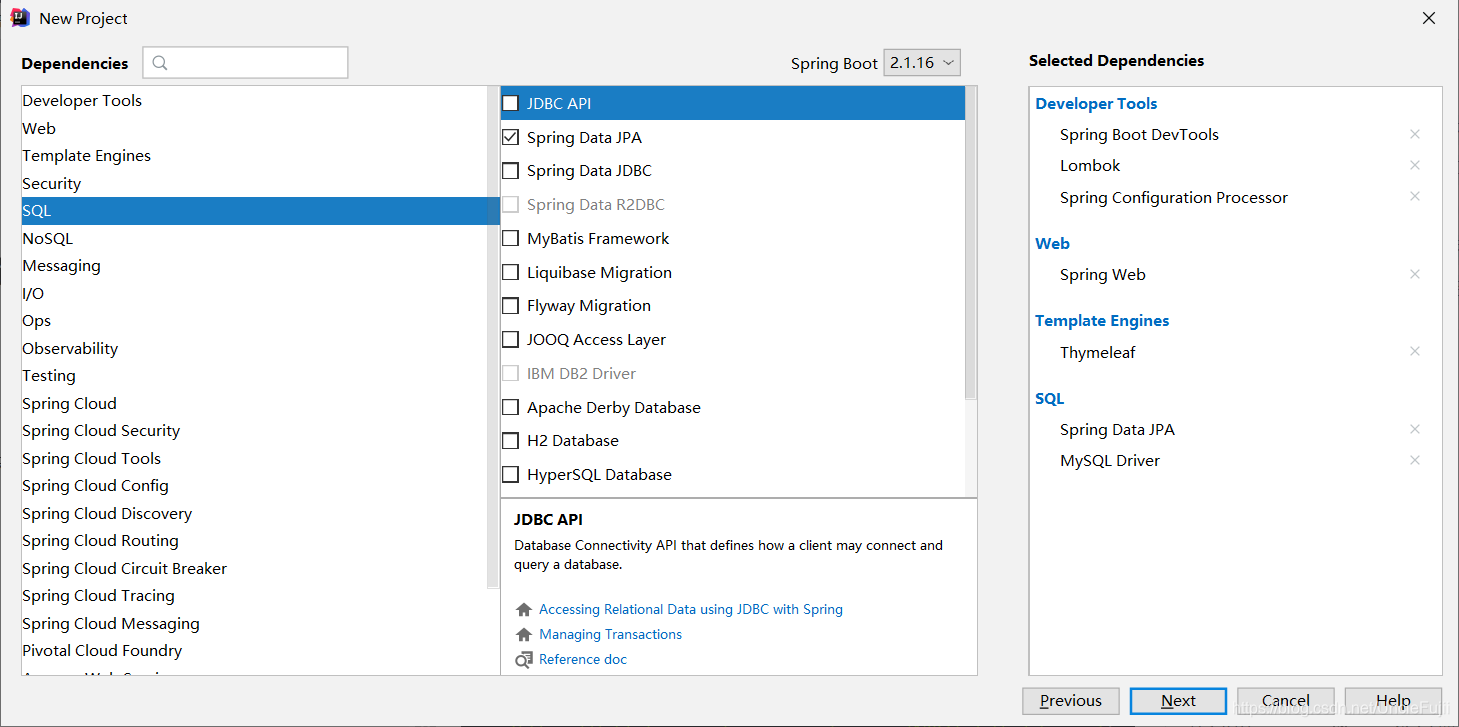Enable Liquibase Migration checkbox
This screenshot has width=1459, height=727.
[x=510, y=272]
